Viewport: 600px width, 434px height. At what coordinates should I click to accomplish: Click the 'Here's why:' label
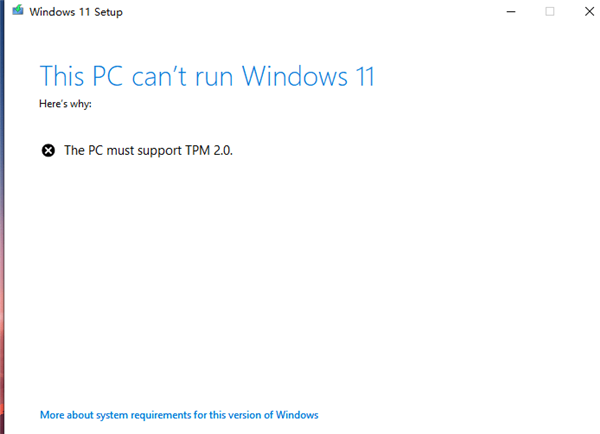click(x=65, y=103)
